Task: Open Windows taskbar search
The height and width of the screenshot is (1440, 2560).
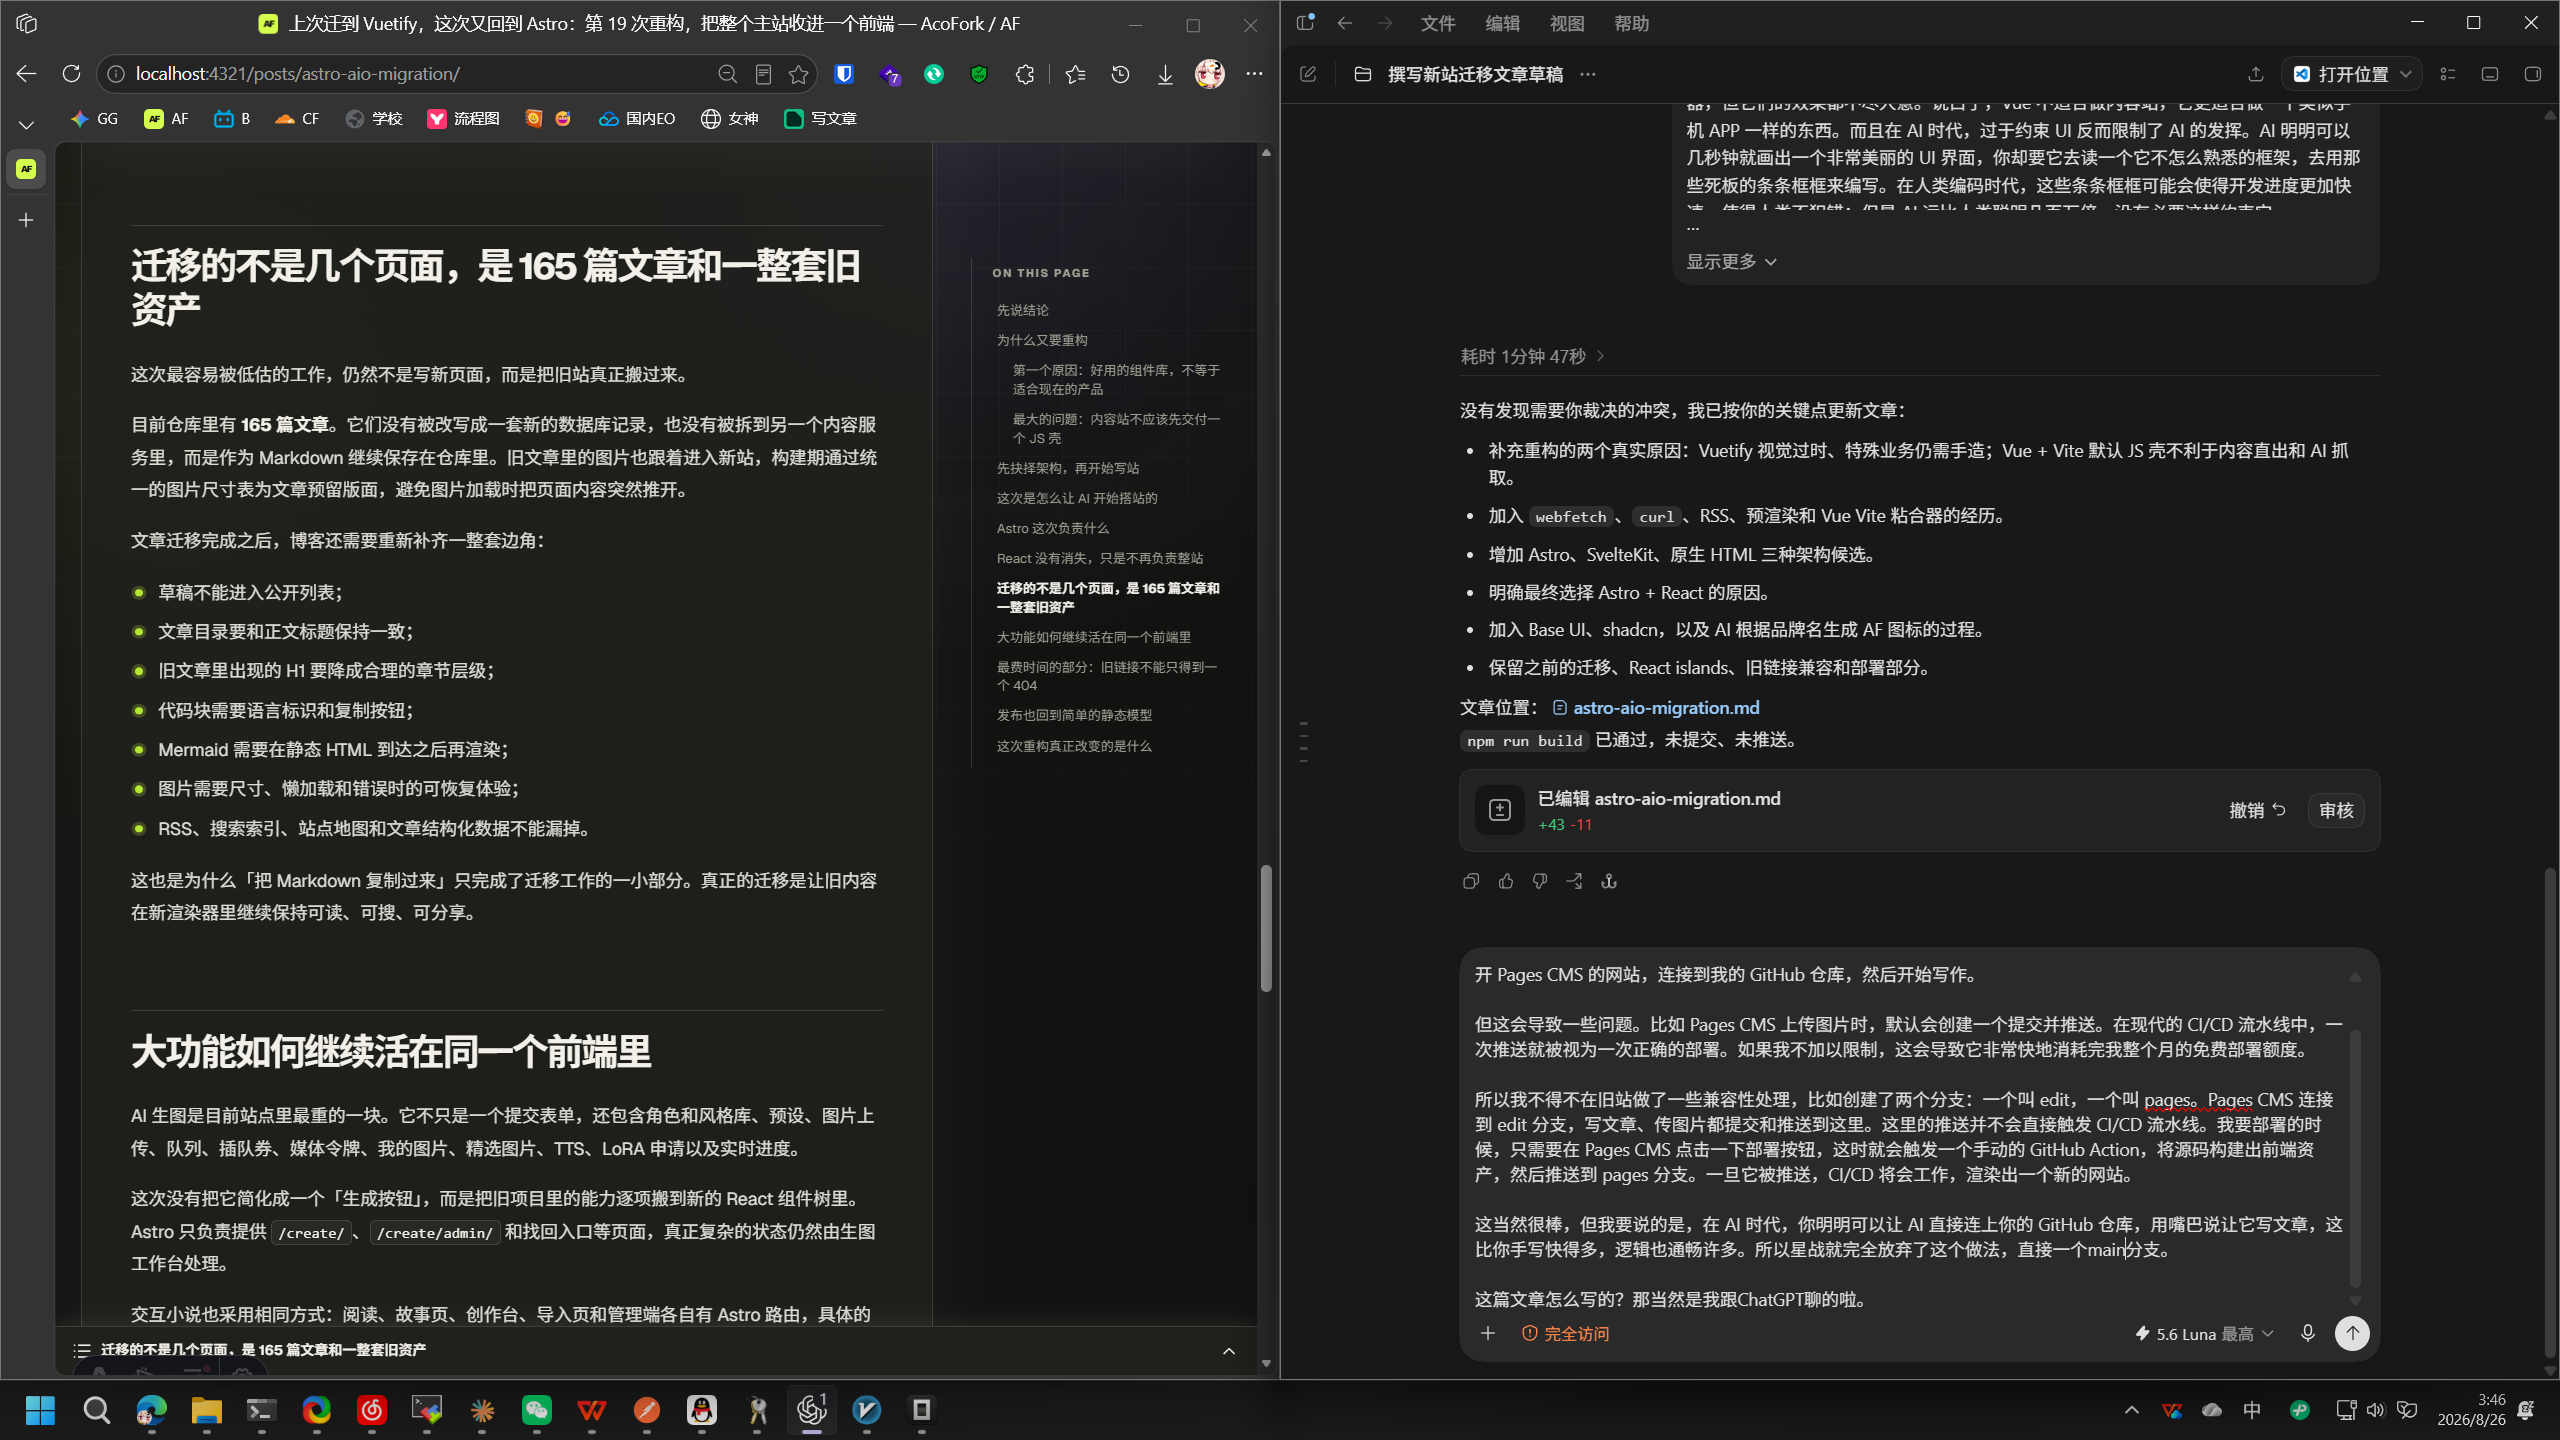Action: point(96,1411)
